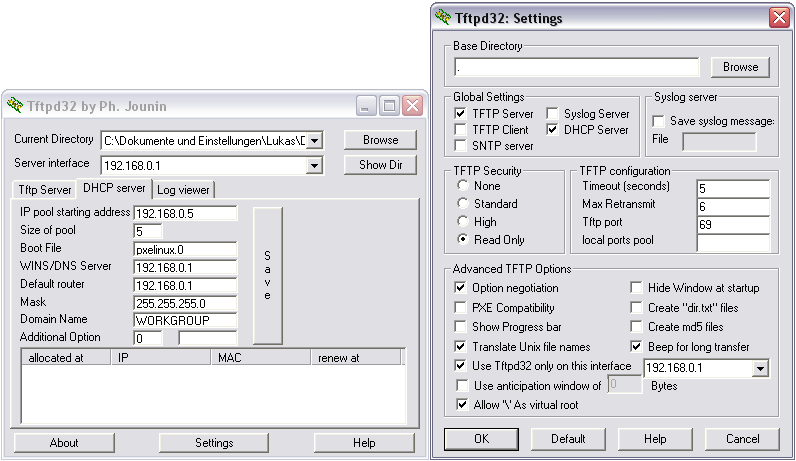Click Default button in Settings

click(x=568, y=439)
